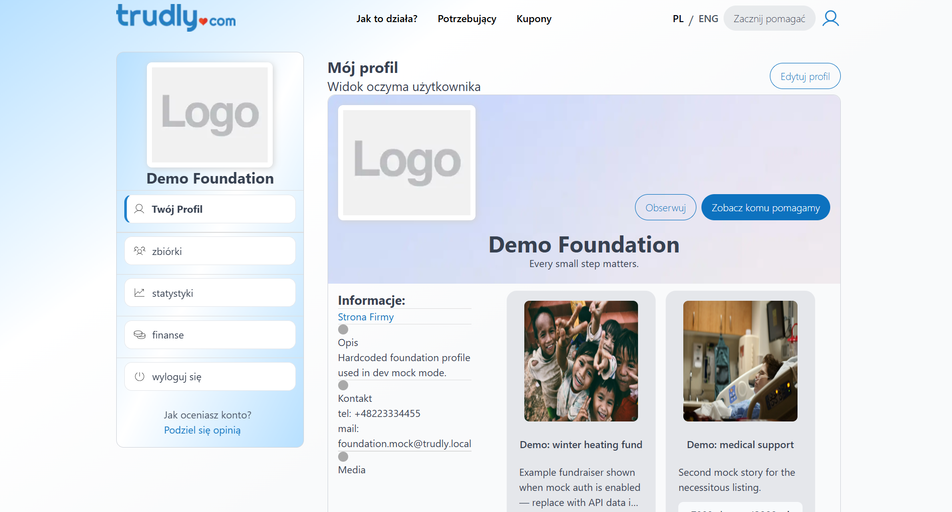Click the person icon beside Twój Profil
Screen dimensions: 952x512
139,209
